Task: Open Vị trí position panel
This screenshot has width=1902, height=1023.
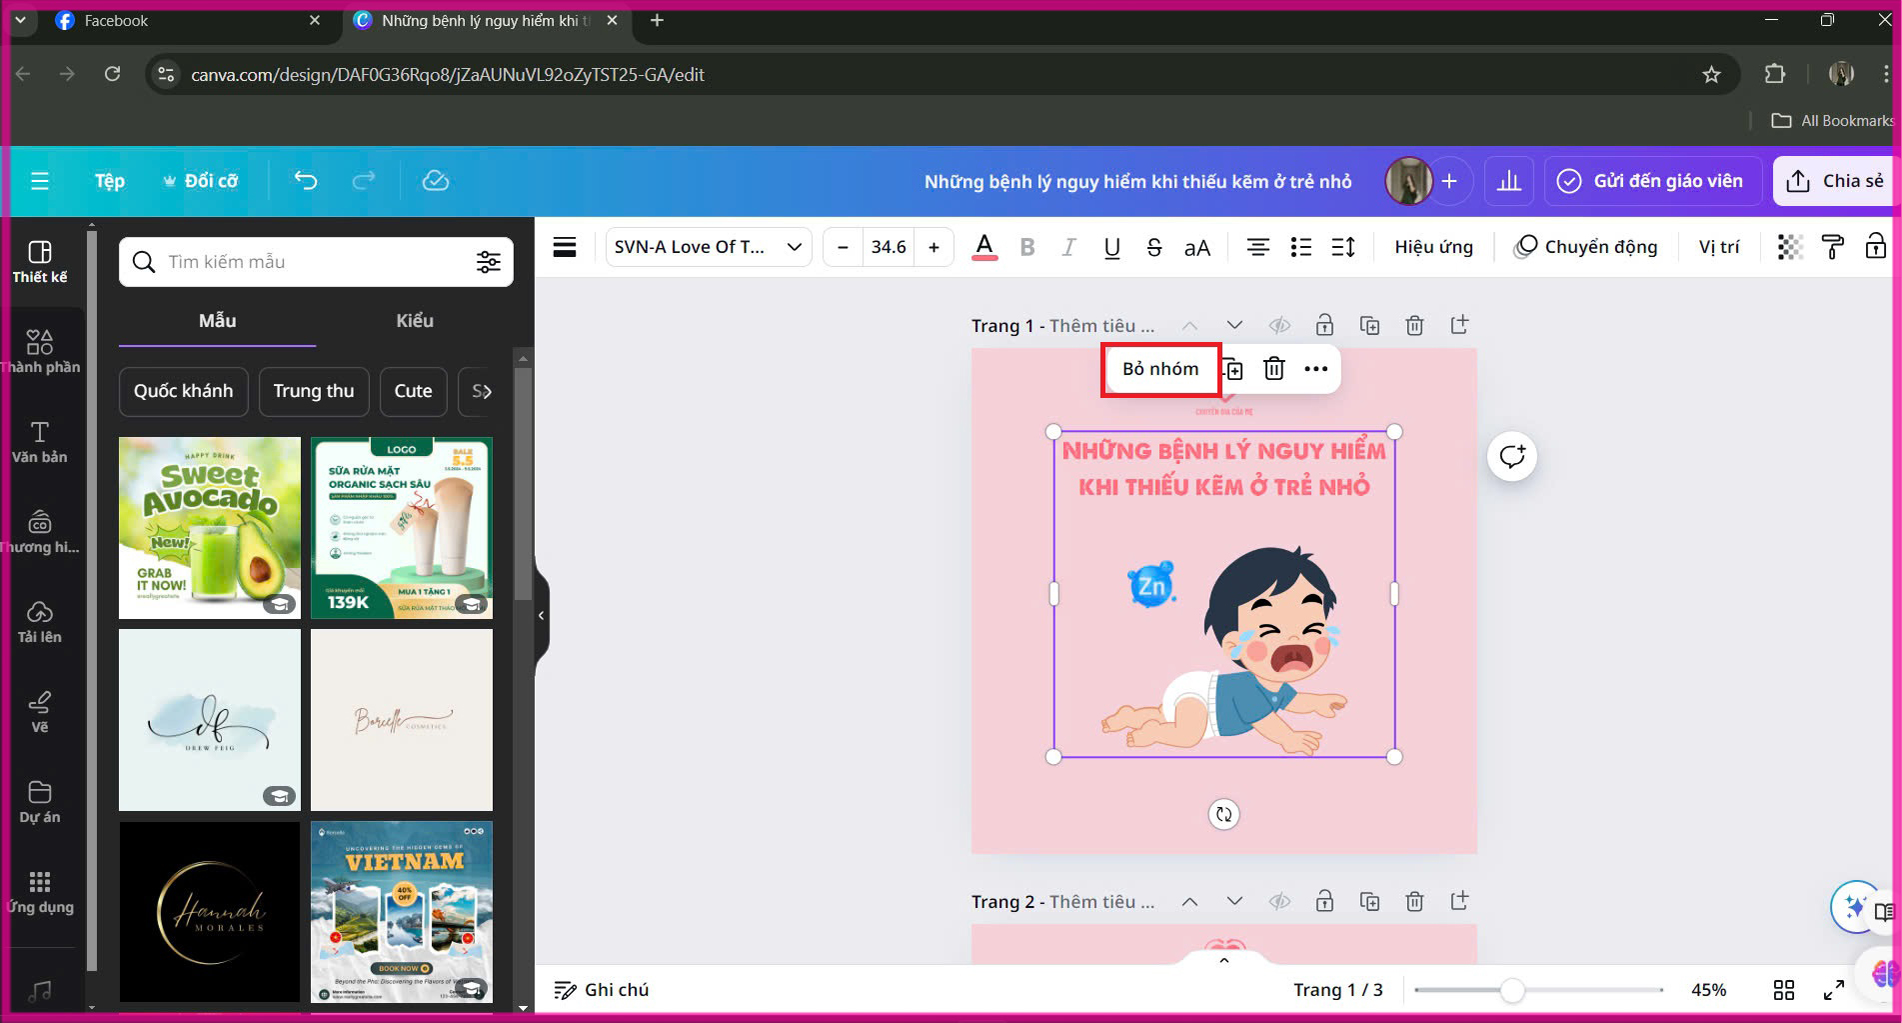Action: coord(1719,247)
